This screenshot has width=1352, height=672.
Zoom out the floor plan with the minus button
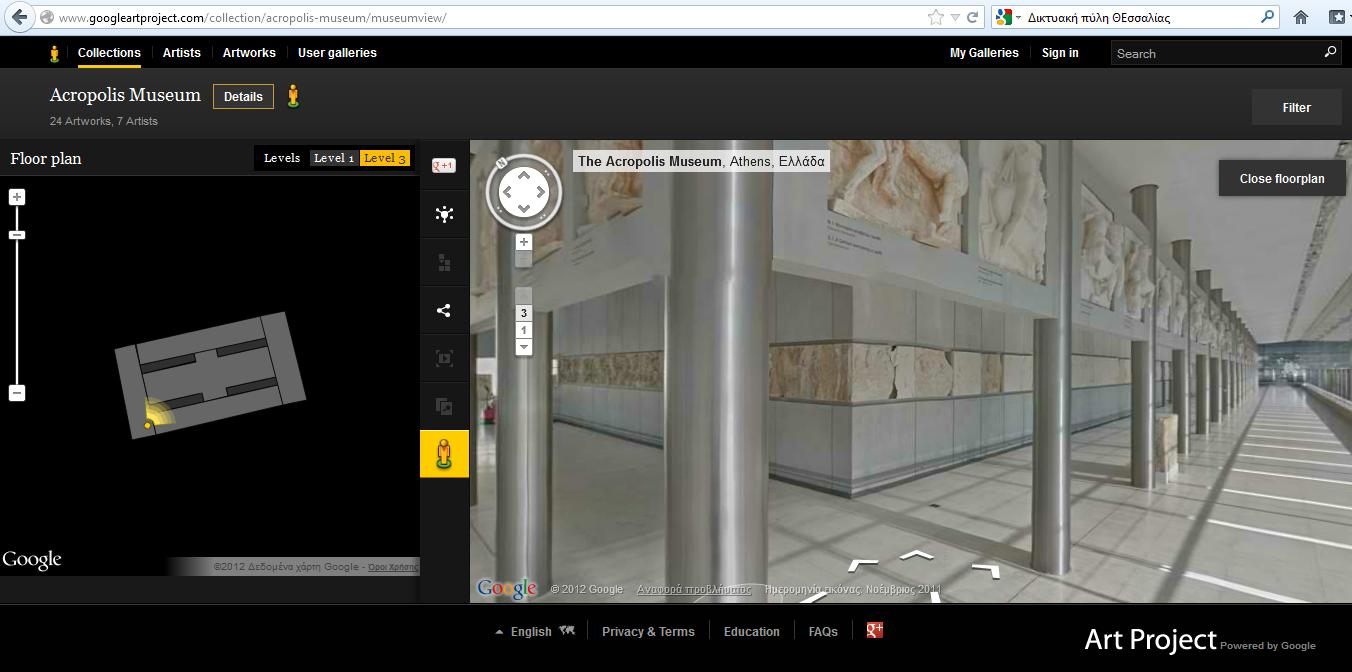(x=17, y=393)
